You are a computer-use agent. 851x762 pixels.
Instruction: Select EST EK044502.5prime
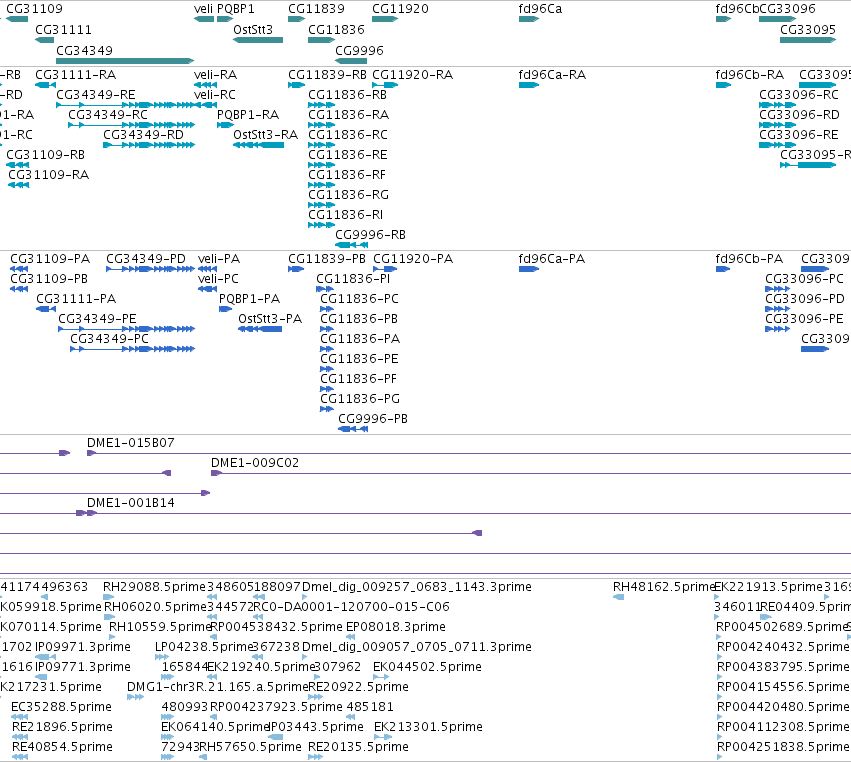427,666
